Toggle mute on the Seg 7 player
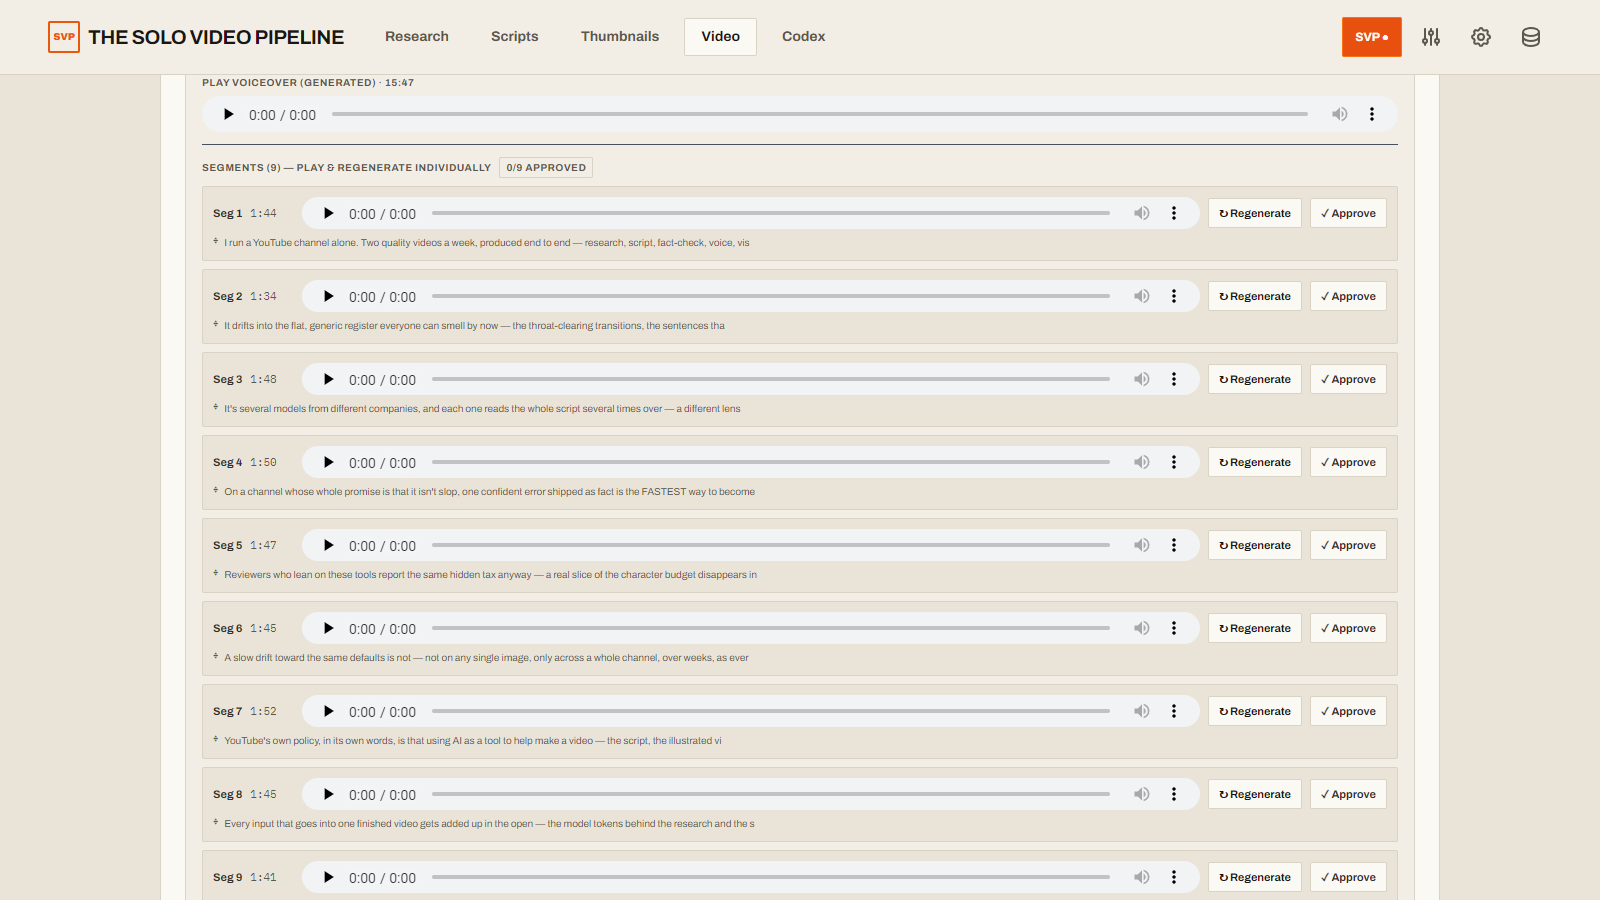1600x900 pixels. tap(1142, 712)
